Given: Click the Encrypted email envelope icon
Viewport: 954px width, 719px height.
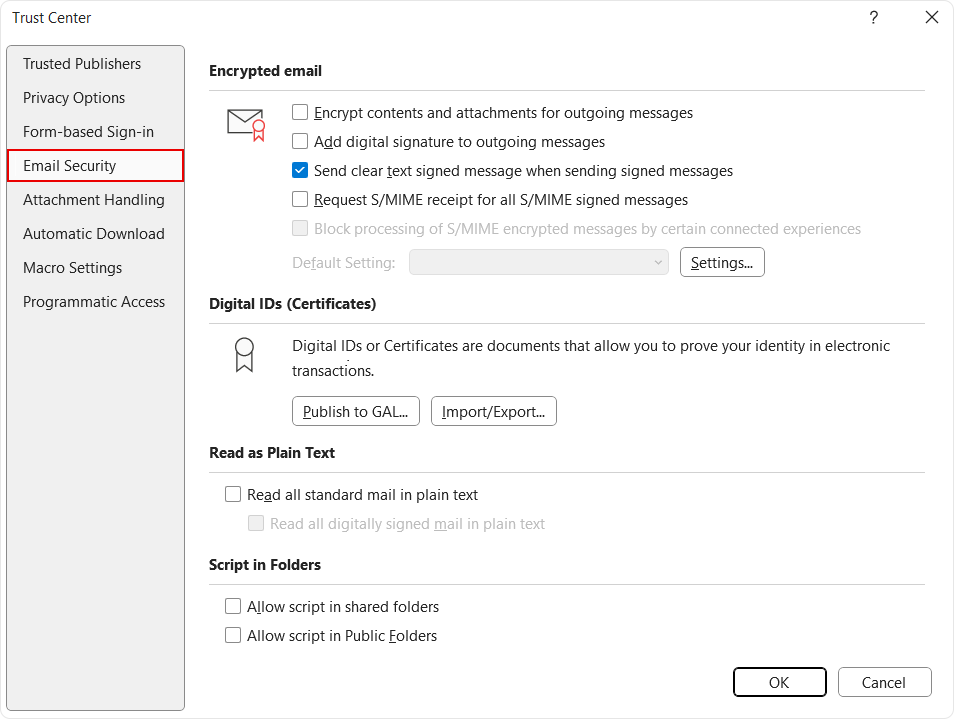Looking at the screenshot, I should (245, 124).
